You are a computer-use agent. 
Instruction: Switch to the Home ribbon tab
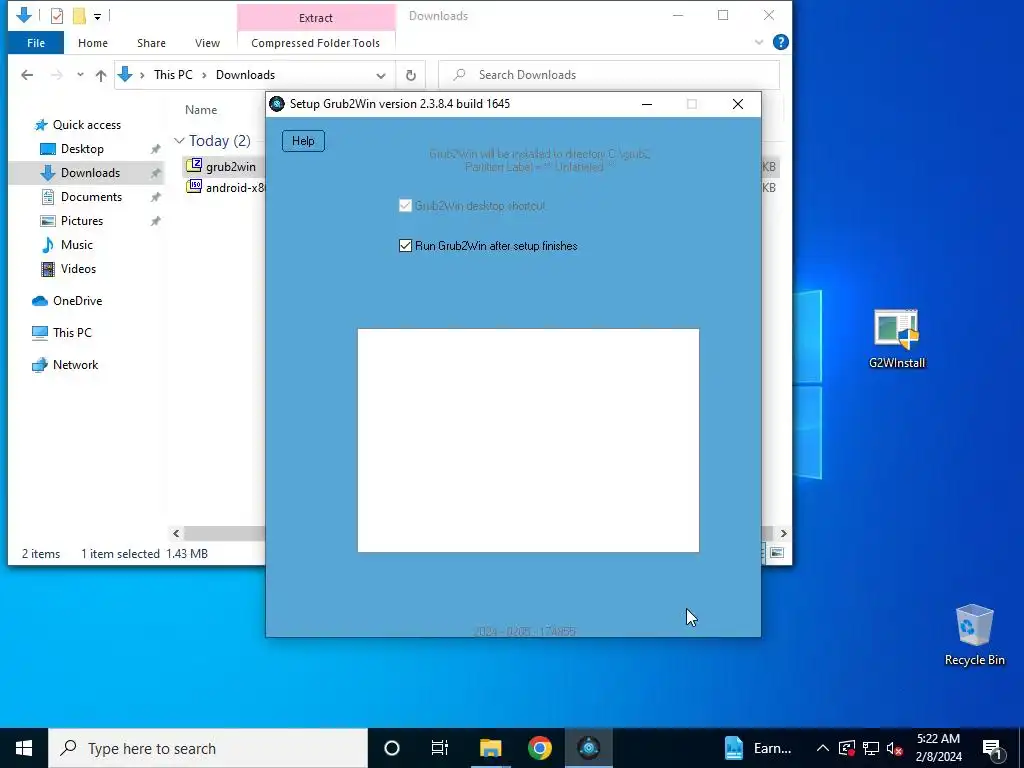[93, 43]
